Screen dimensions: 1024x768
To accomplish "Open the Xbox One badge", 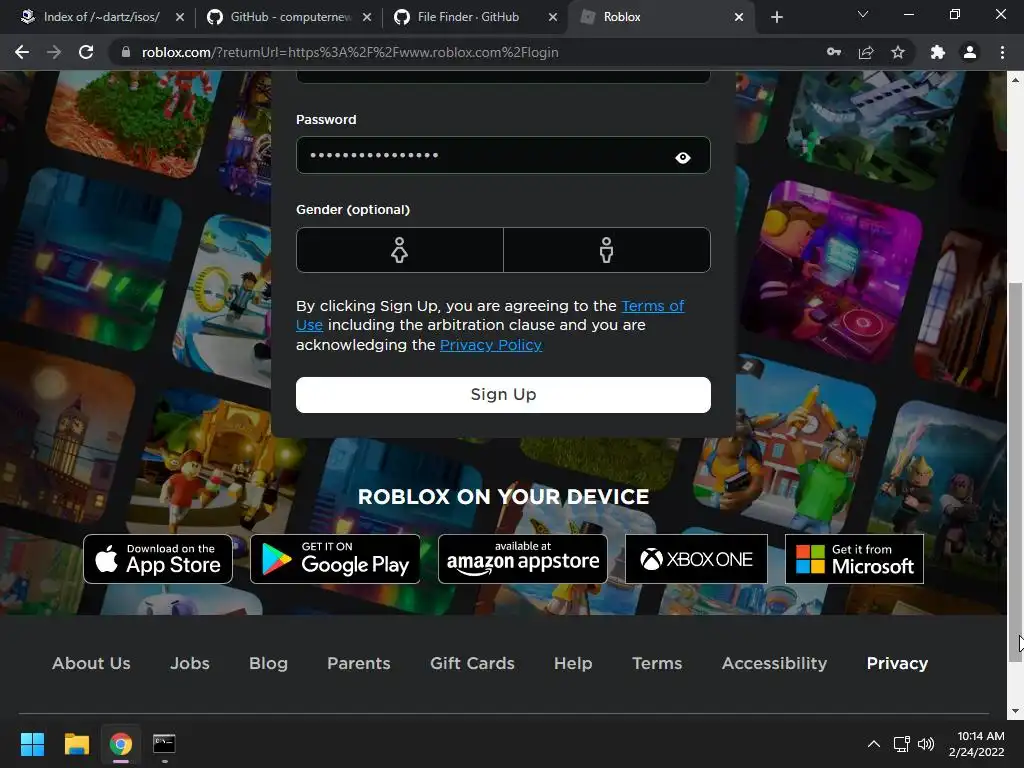I will coord(696,559).
